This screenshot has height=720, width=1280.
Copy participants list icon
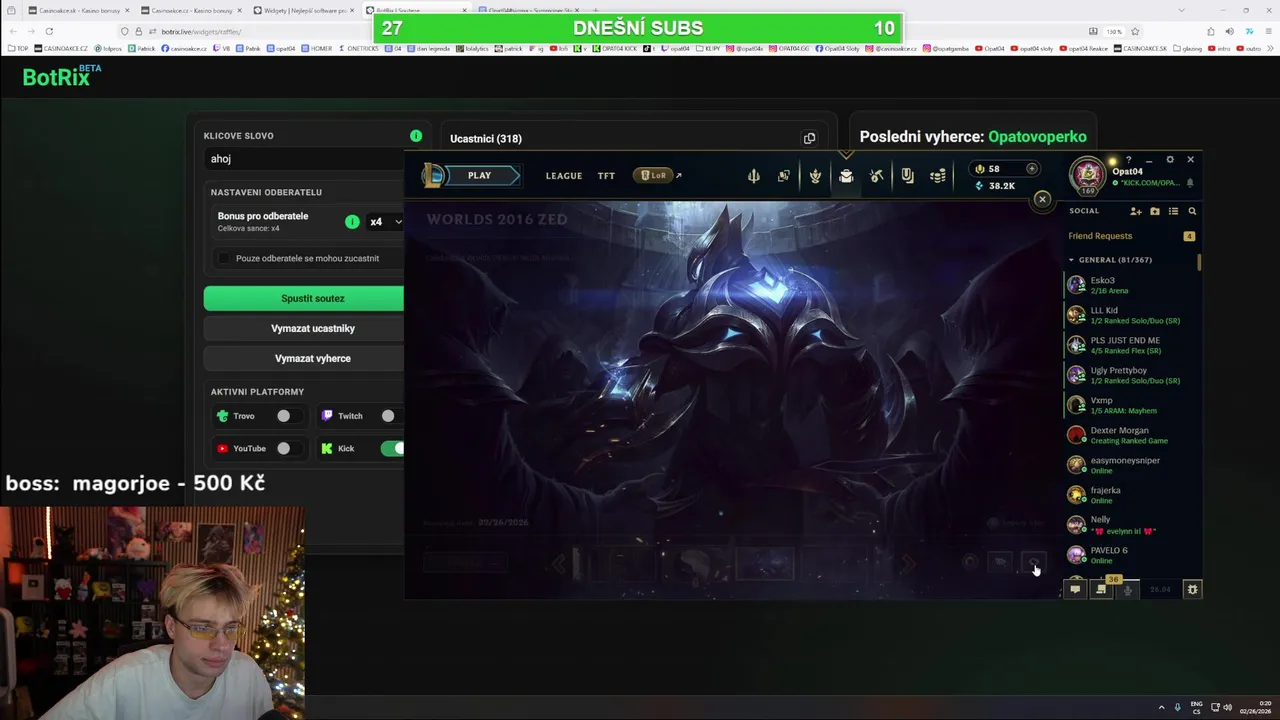(809, 139)
